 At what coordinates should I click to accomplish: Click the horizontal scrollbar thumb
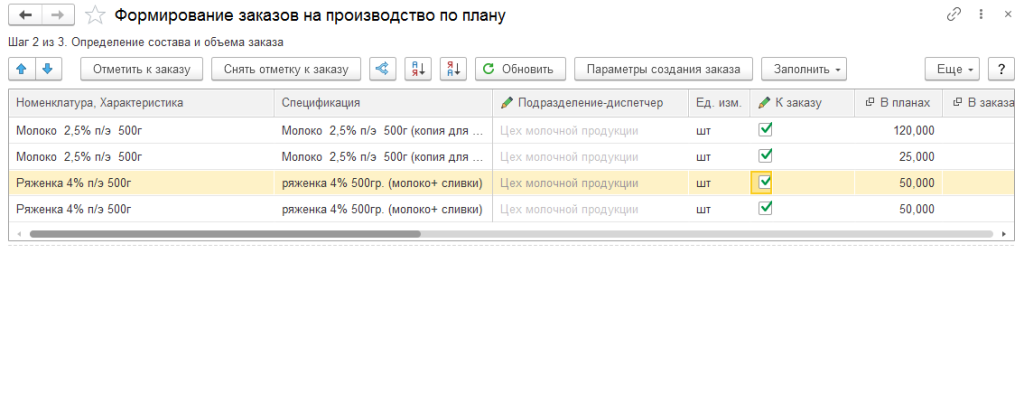pyautogui.click(x=225, y=233)
